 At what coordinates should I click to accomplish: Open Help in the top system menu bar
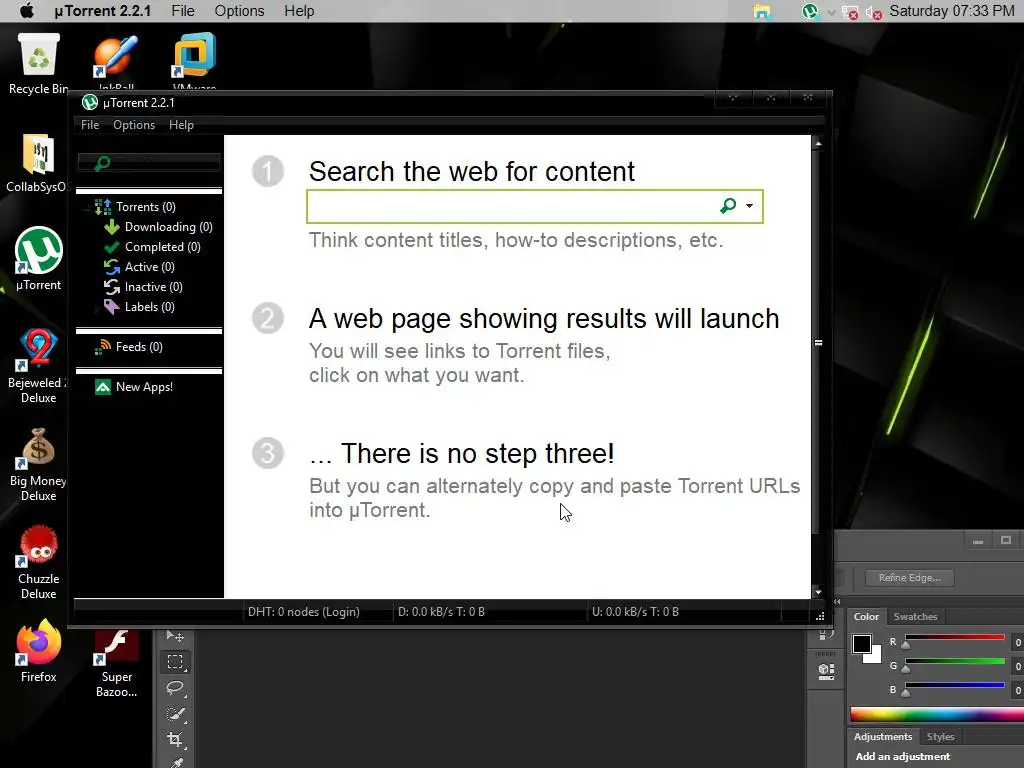pyautogui.click(x=299, y=11)
